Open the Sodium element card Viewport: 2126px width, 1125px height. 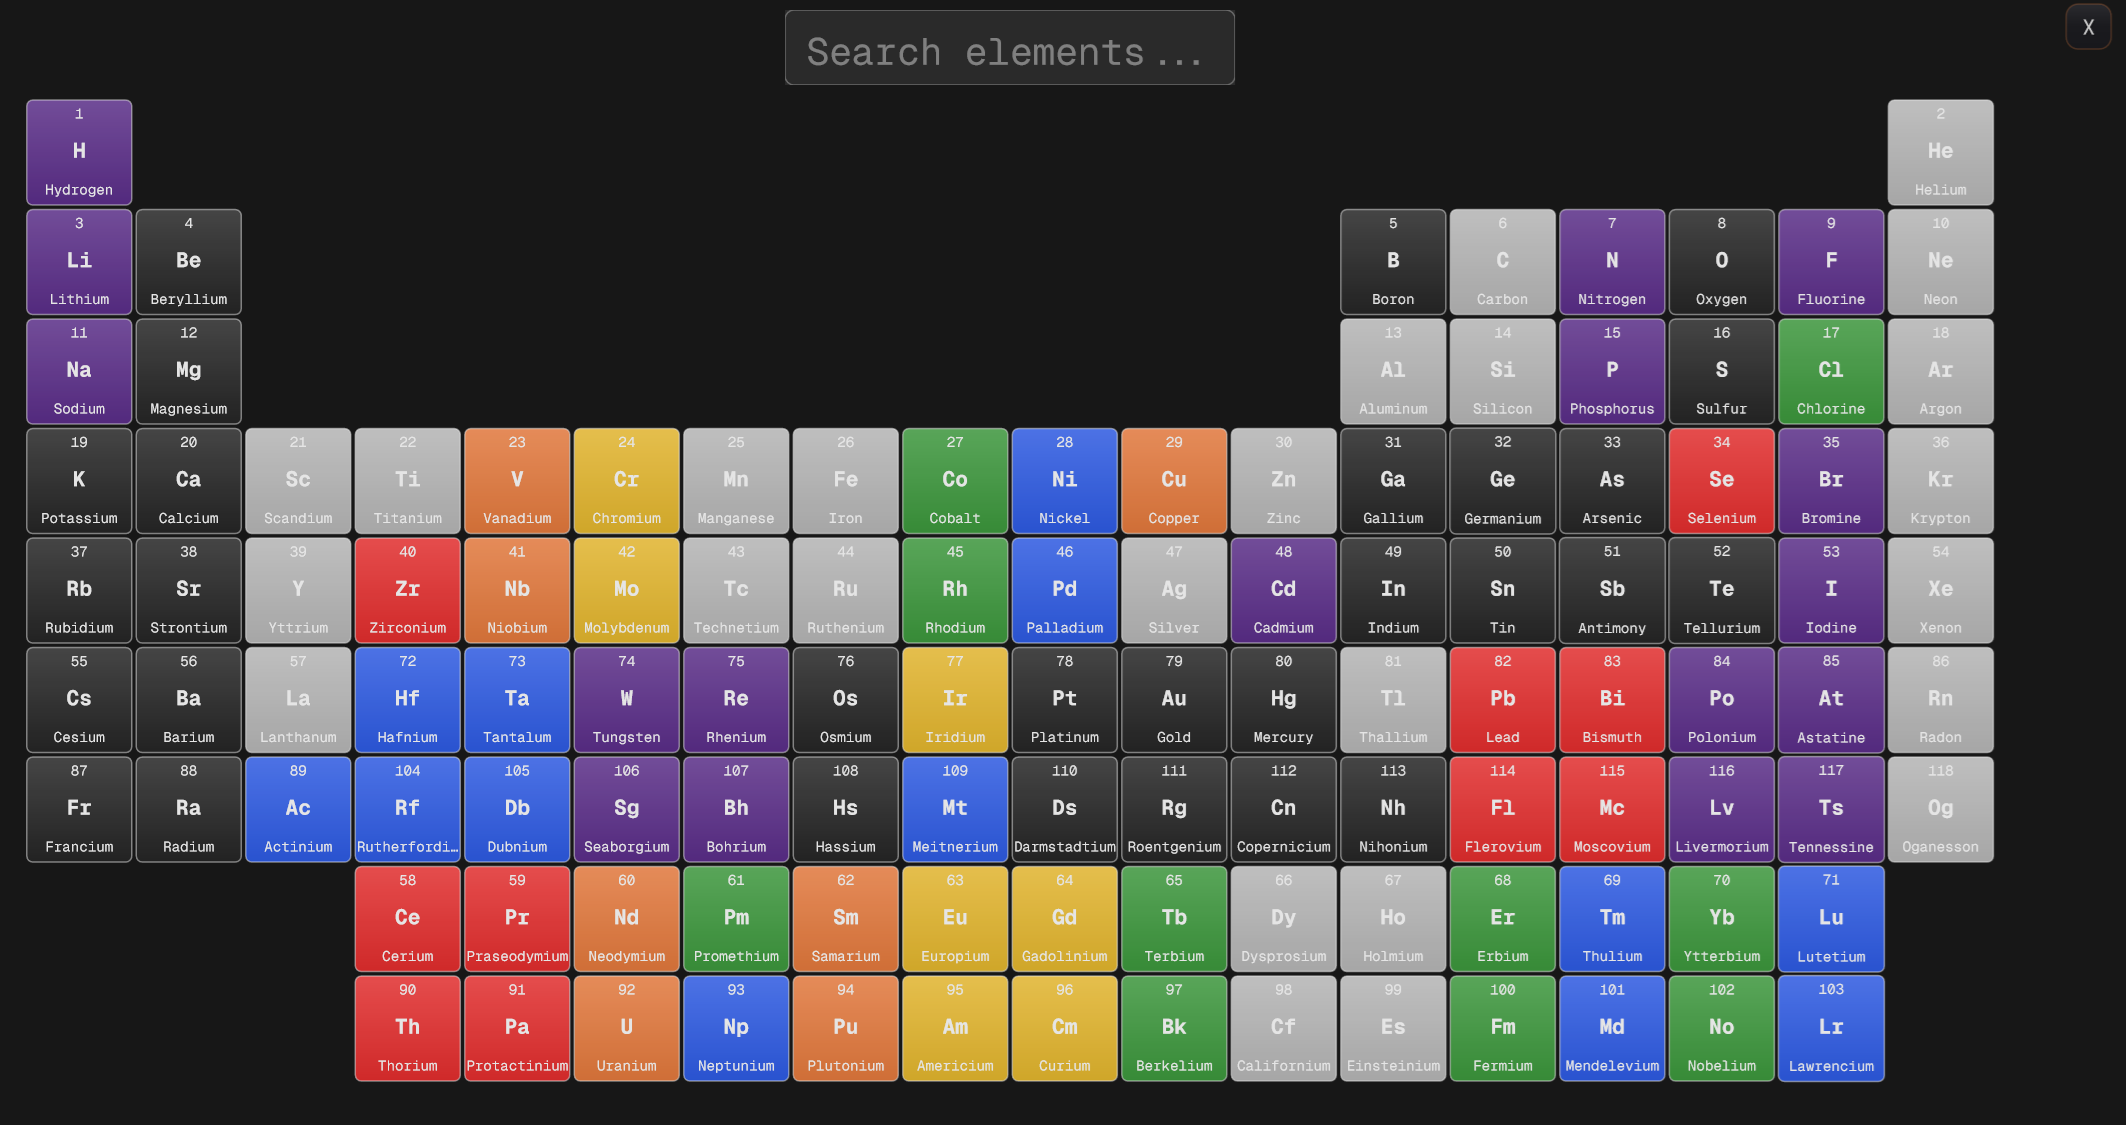(79, 371)
